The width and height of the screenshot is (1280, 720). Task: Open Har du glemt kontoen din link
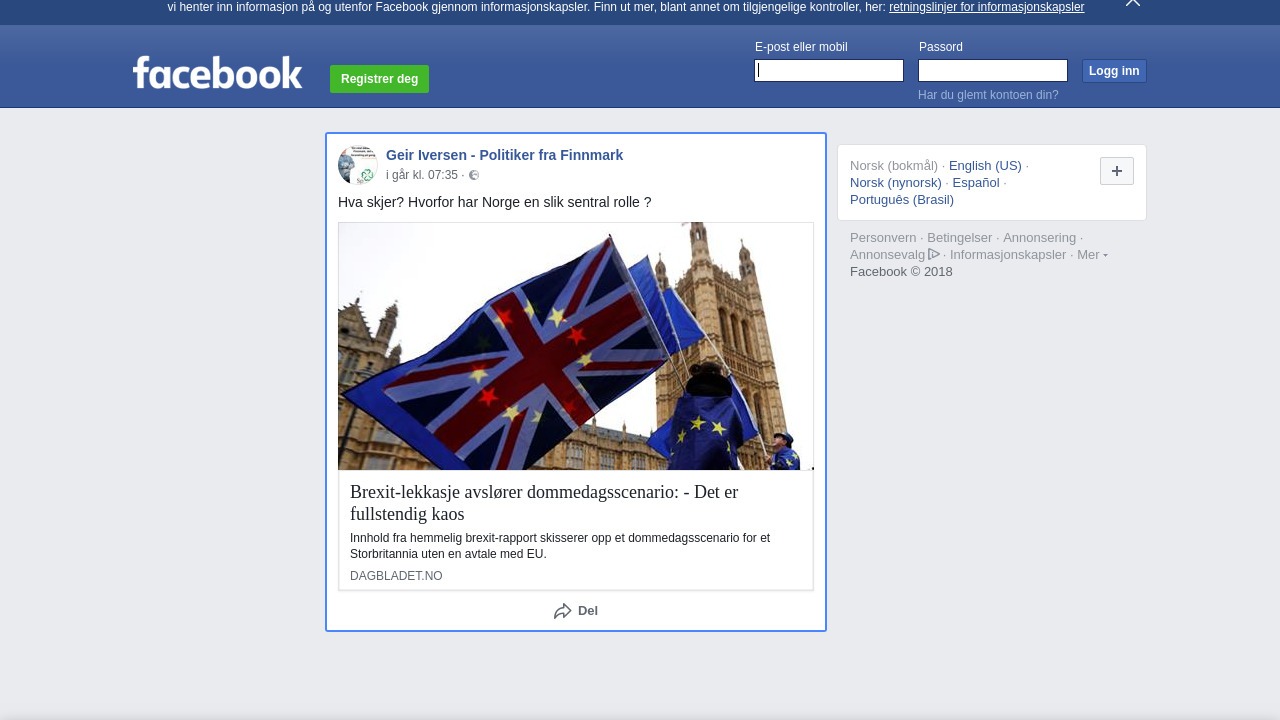click(x=988, y=95)
